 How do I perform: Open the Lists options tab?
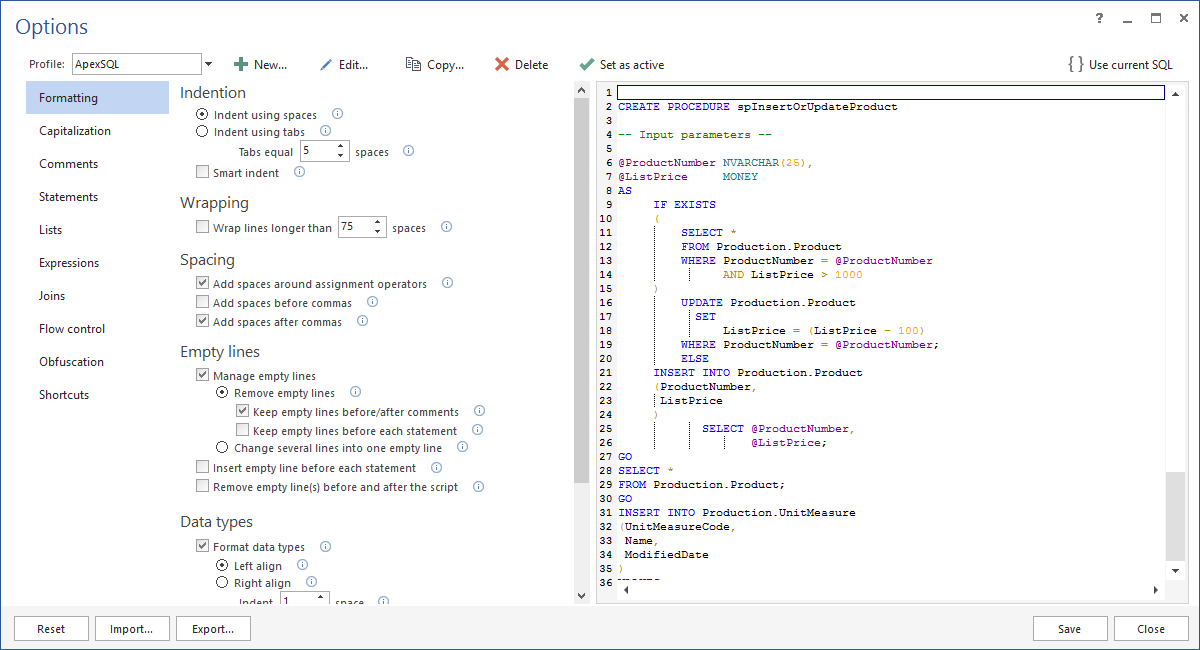point(97,230)
